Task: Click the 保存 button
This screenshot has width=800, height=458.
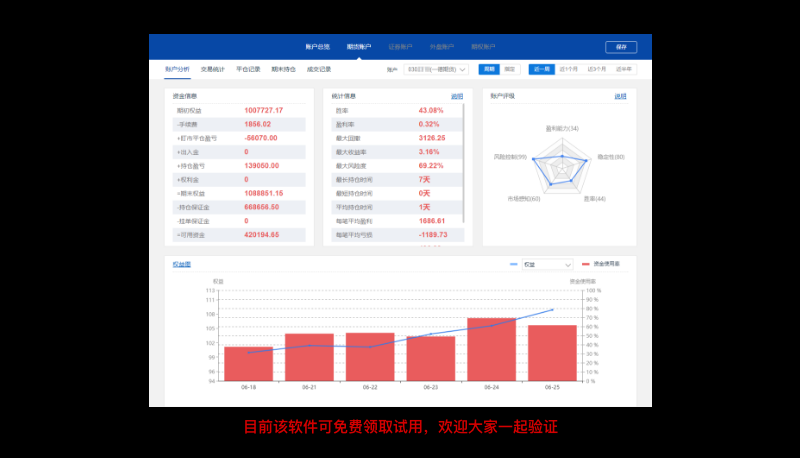Action: tap(621, 47)
